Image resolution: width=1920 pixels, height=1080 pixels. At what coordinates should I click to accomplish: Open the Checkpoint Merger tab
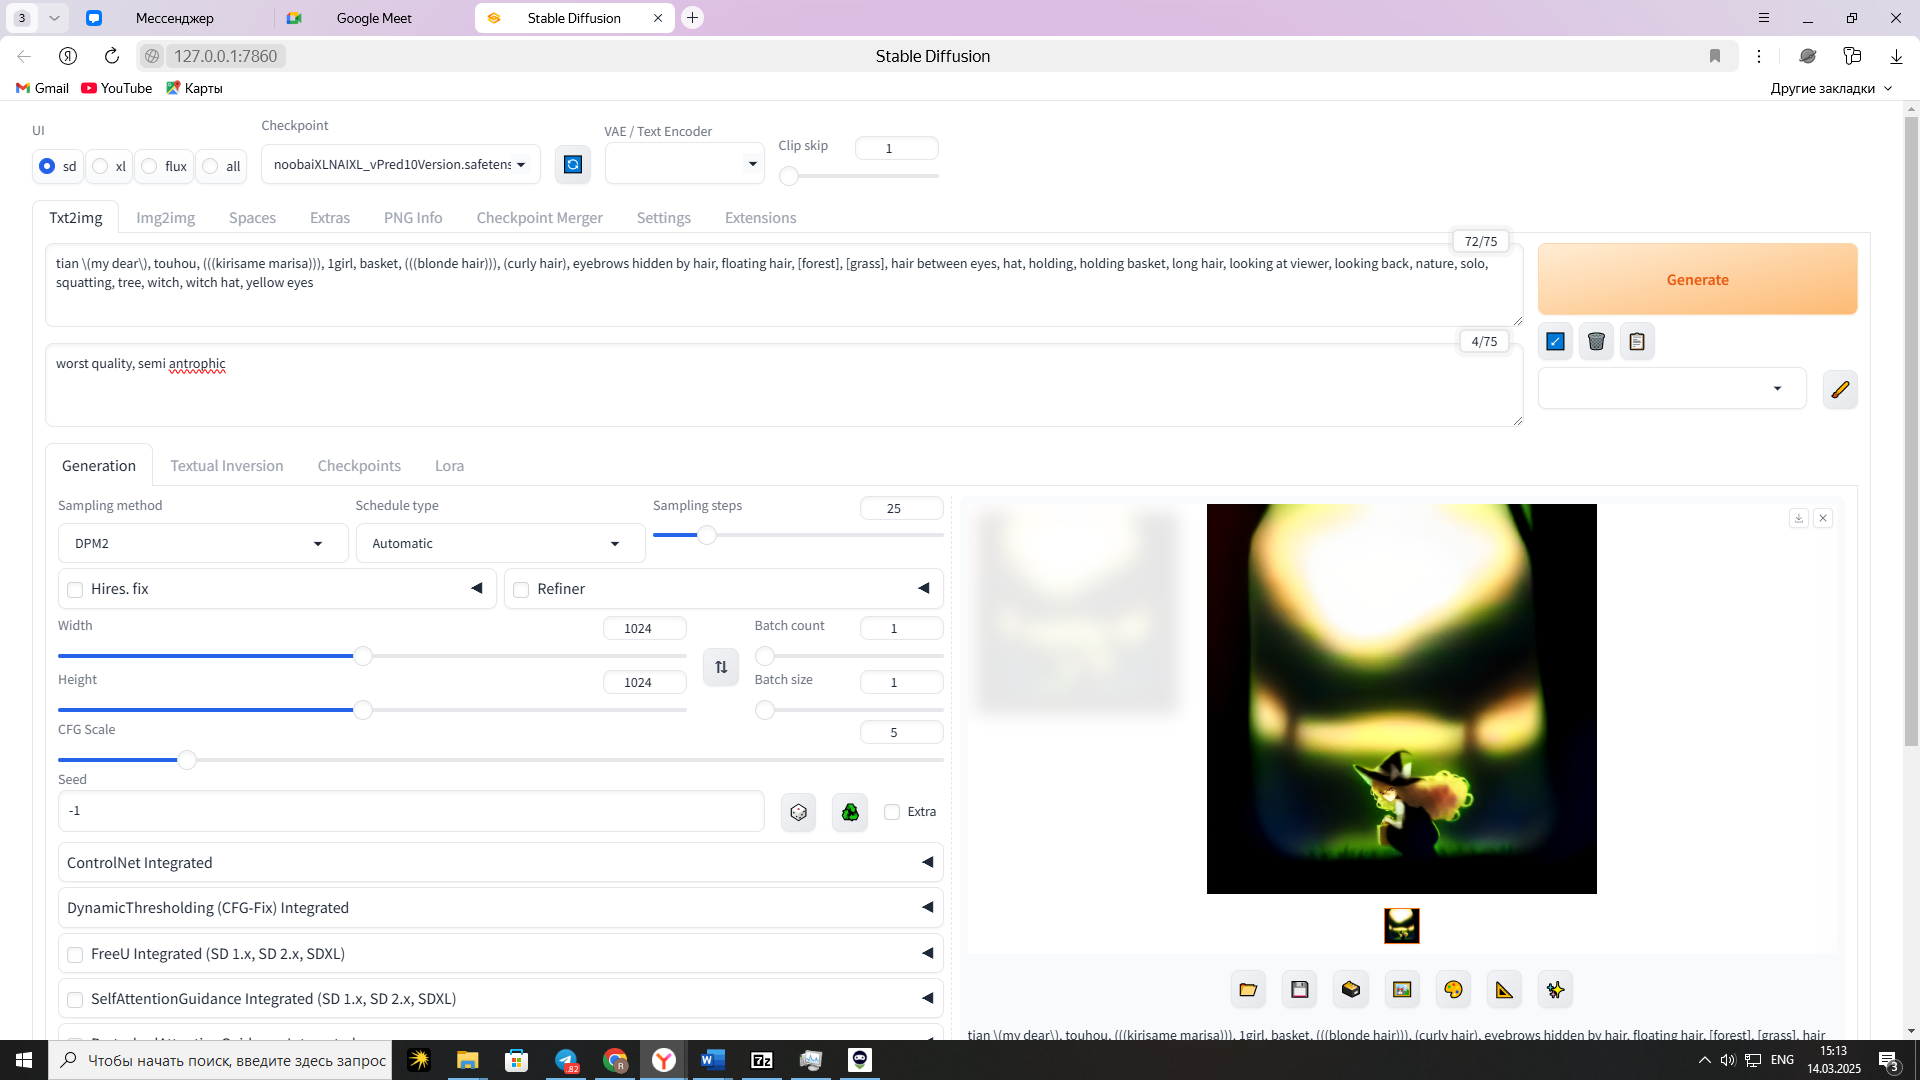click(x=539, y=218)
